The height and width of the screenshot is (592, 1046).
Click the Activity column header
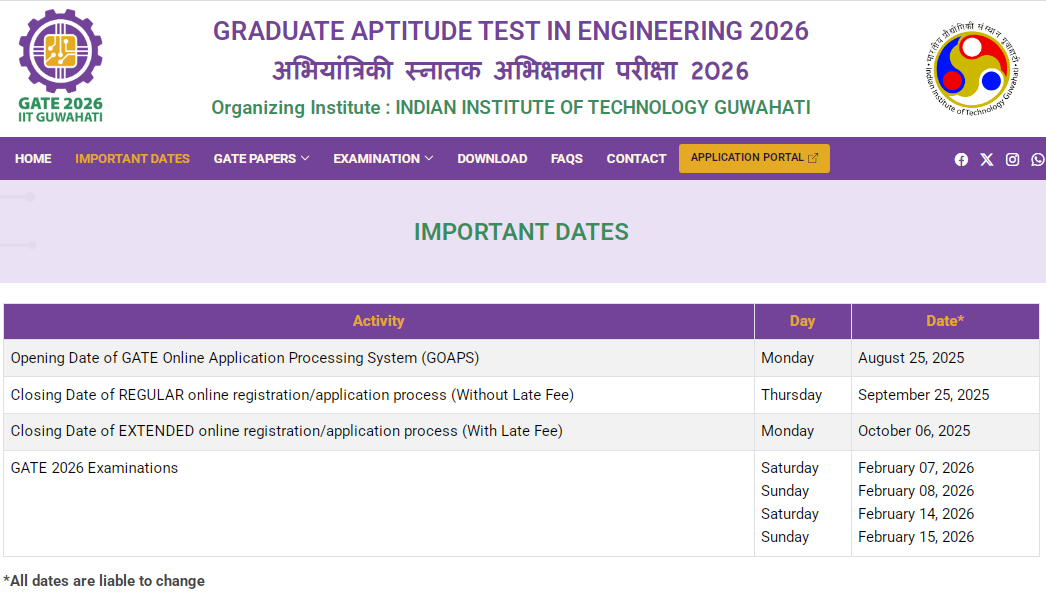379,320
